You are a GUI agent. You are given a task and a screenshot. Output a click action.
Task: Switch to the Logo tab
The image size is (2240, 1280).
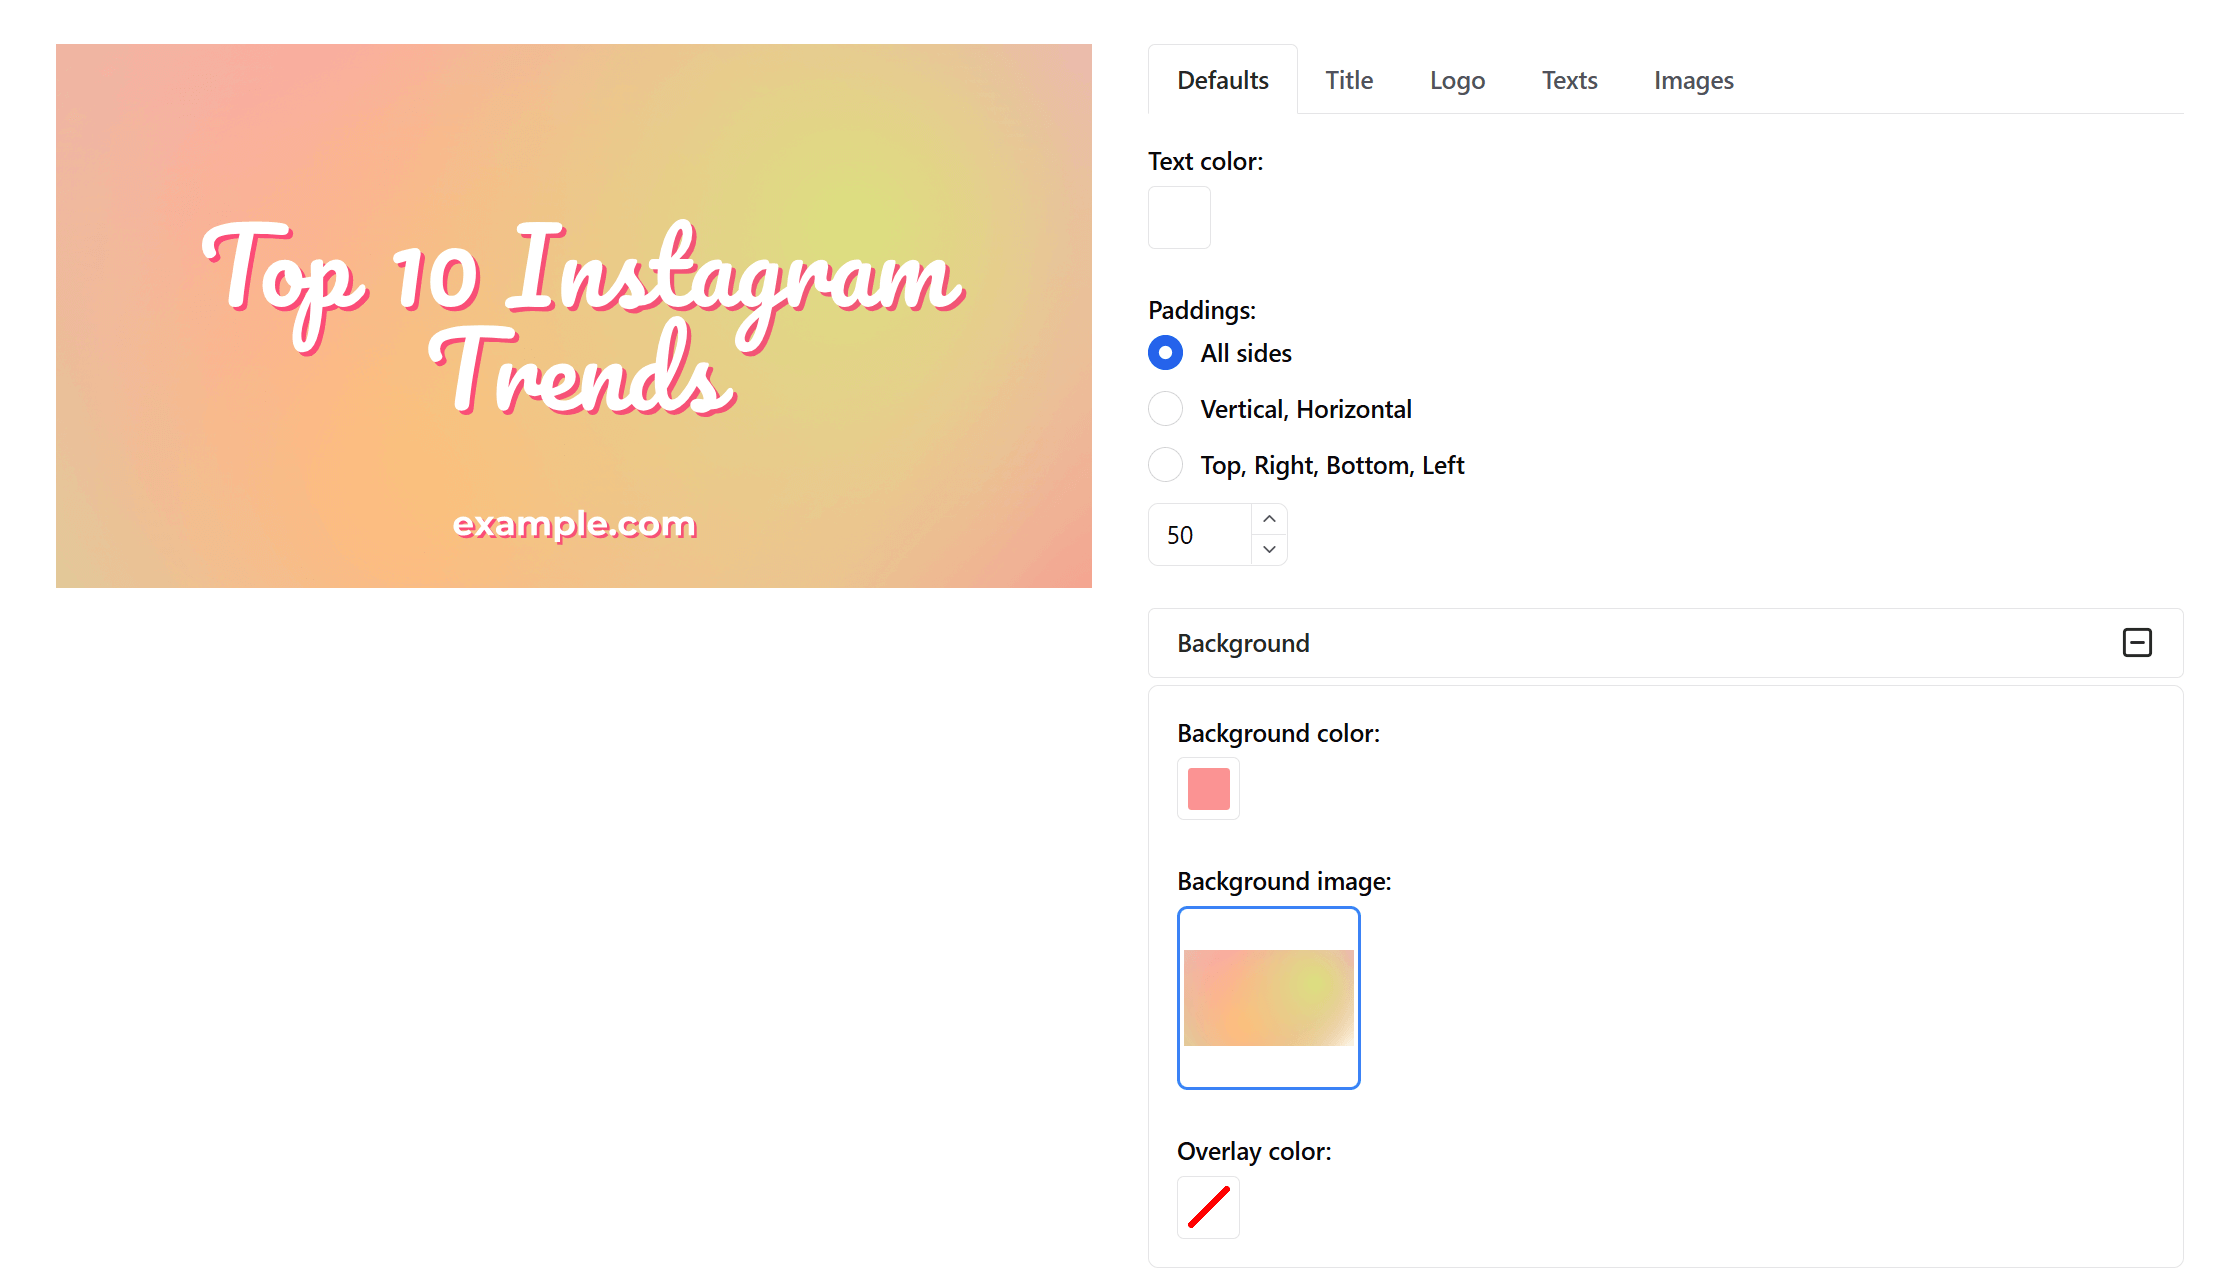pos(1457,80)
